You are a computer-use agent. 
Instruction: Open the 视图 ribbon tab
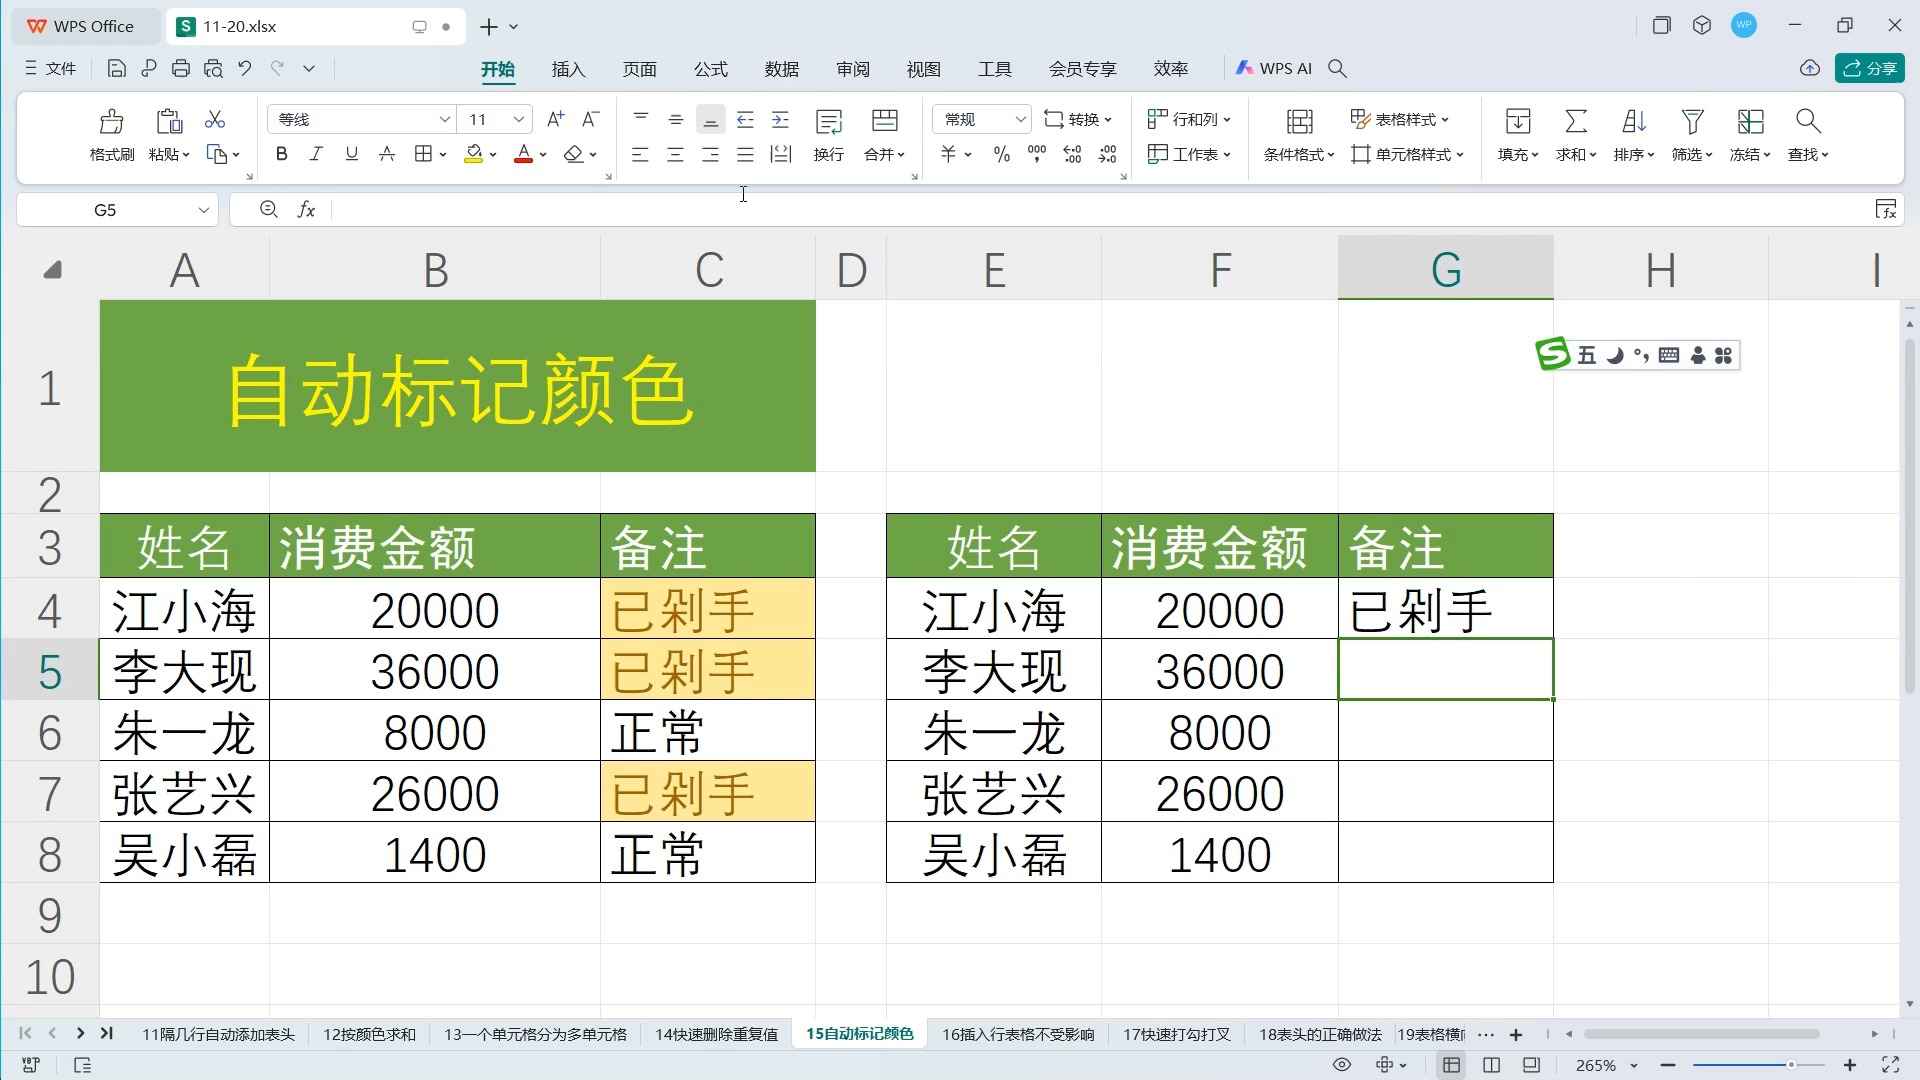(x=924, y=69)
